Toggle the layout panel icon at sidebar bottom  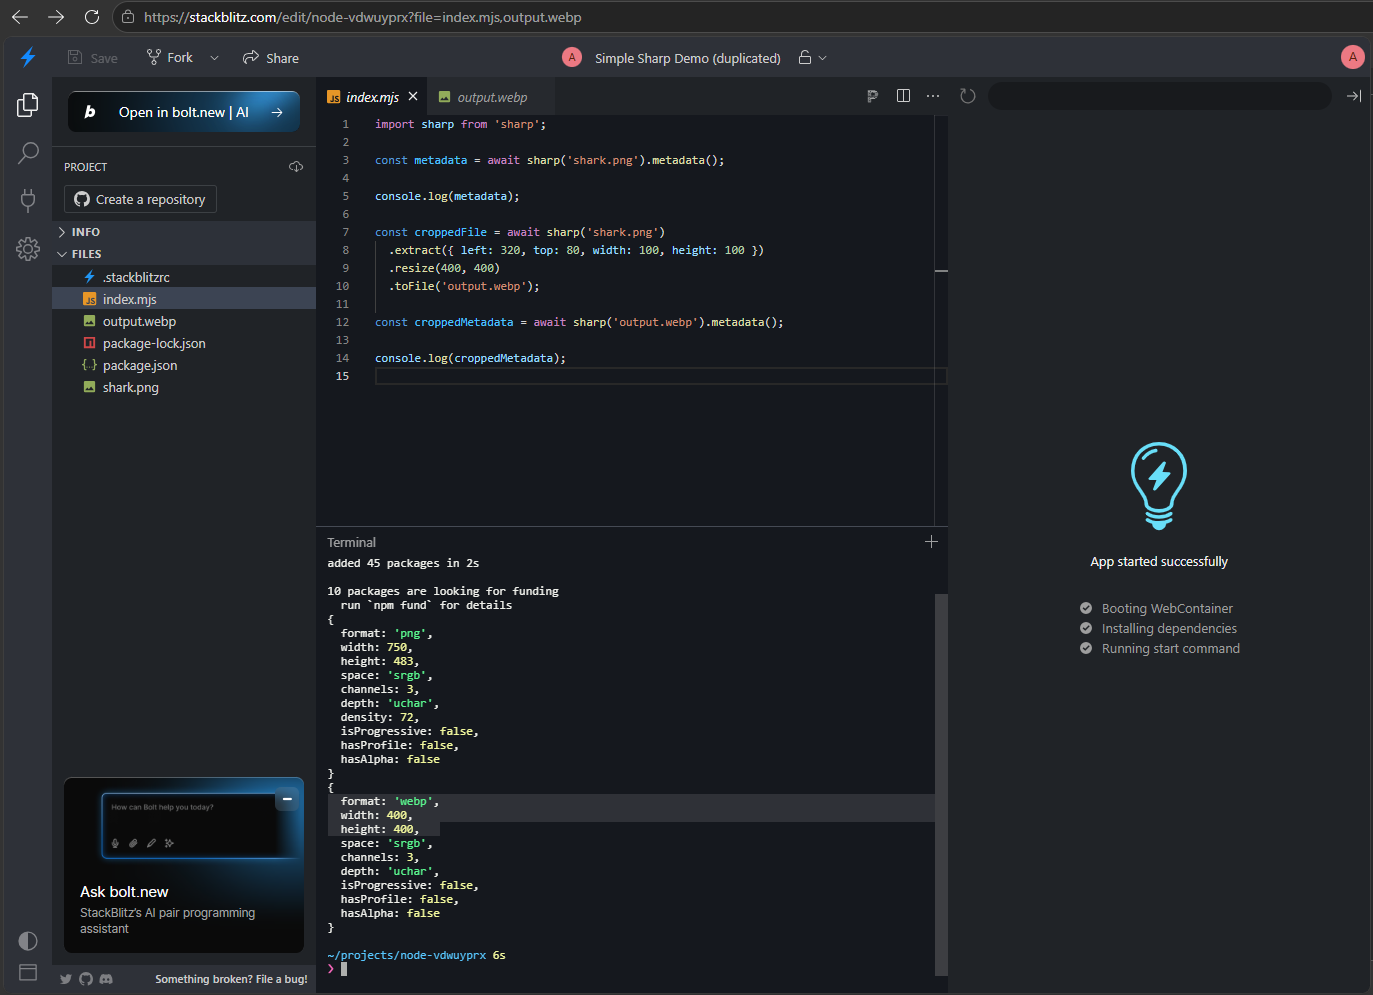(x=28, y=972)
